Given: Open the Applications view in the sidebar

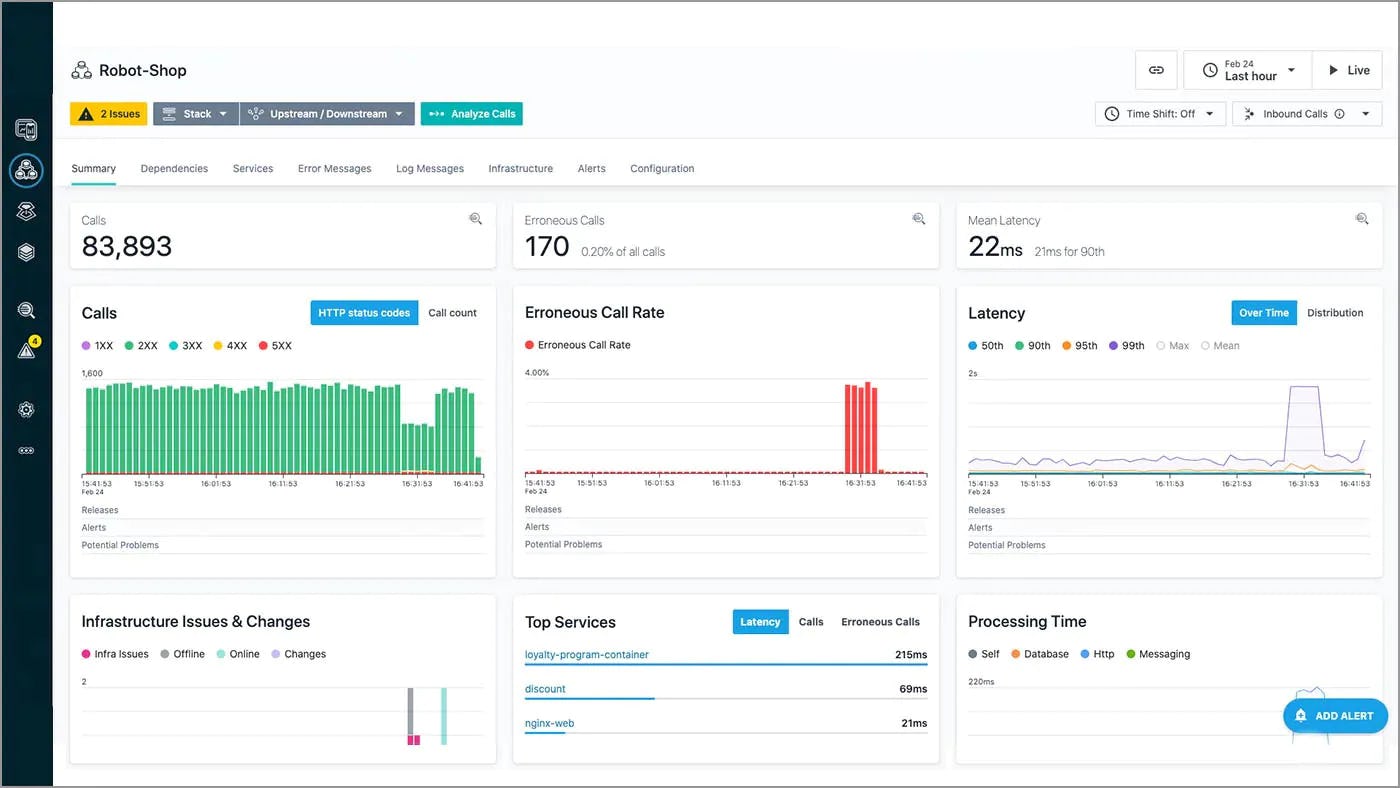Looking at the screenshot, I should 27,170.
